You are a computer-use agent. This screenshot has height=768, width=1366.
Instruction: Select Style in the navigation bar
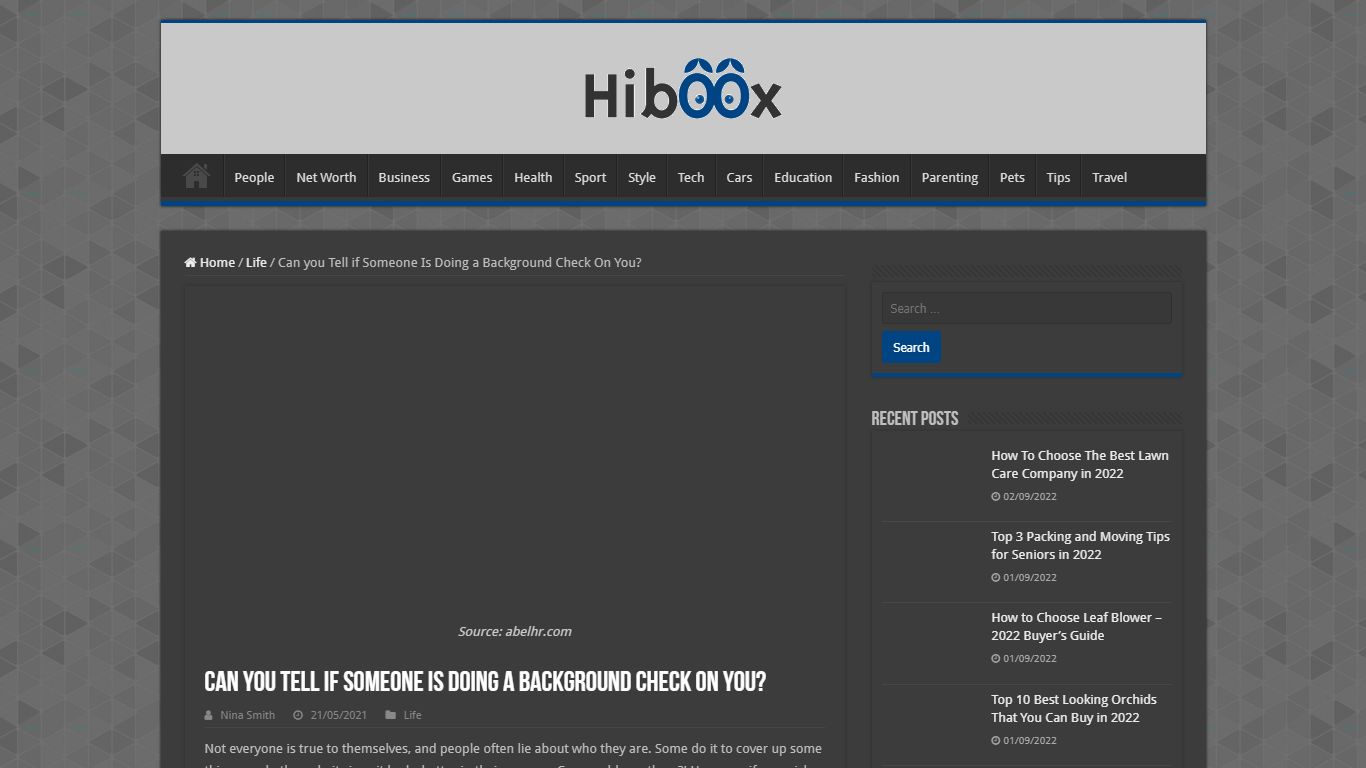click(x=642, y=177)
